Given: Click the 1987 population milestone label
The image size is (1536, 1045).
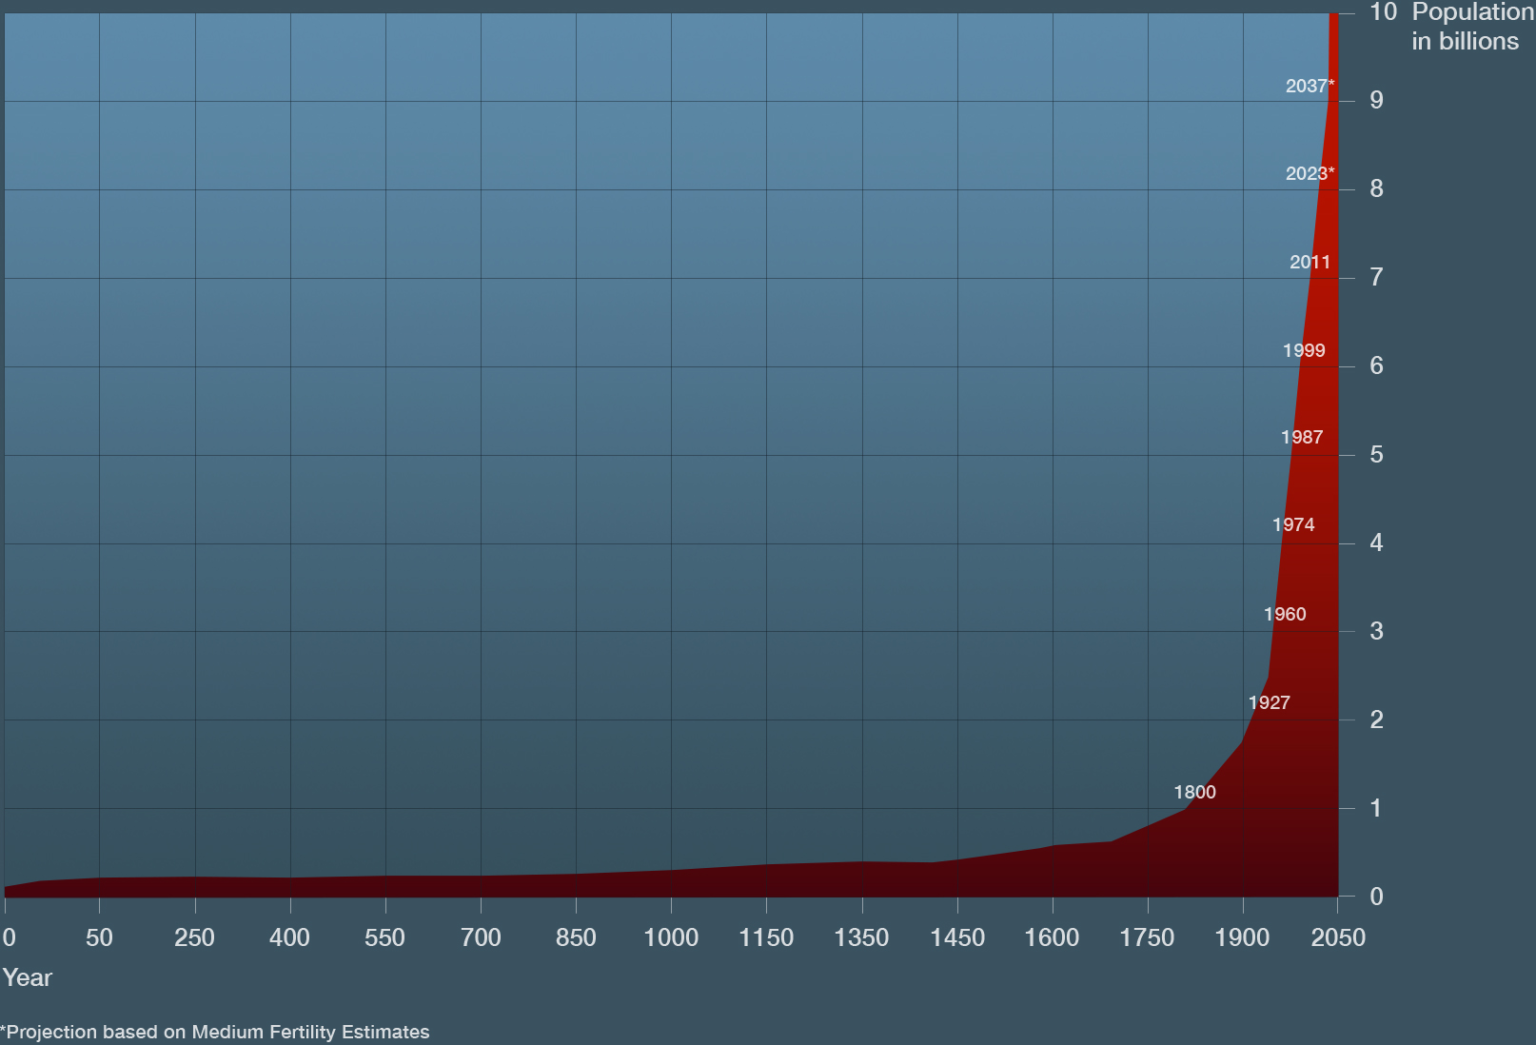Looking at the screenshot, I should [1302, 438].
